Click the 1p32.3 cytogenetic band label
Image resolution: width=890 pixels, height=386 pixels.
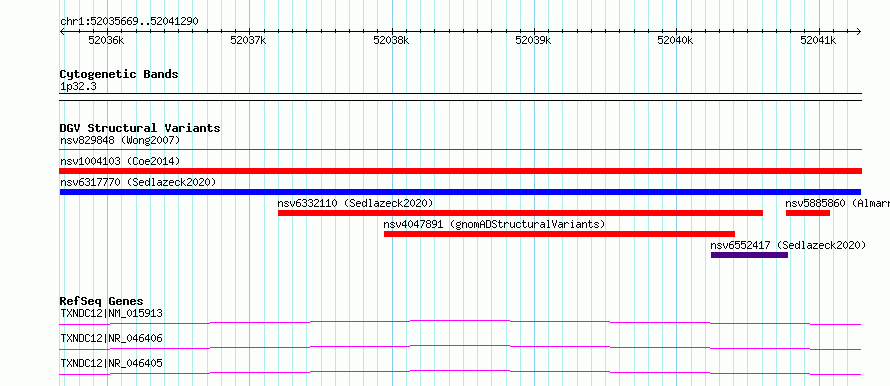pos(78,86)
